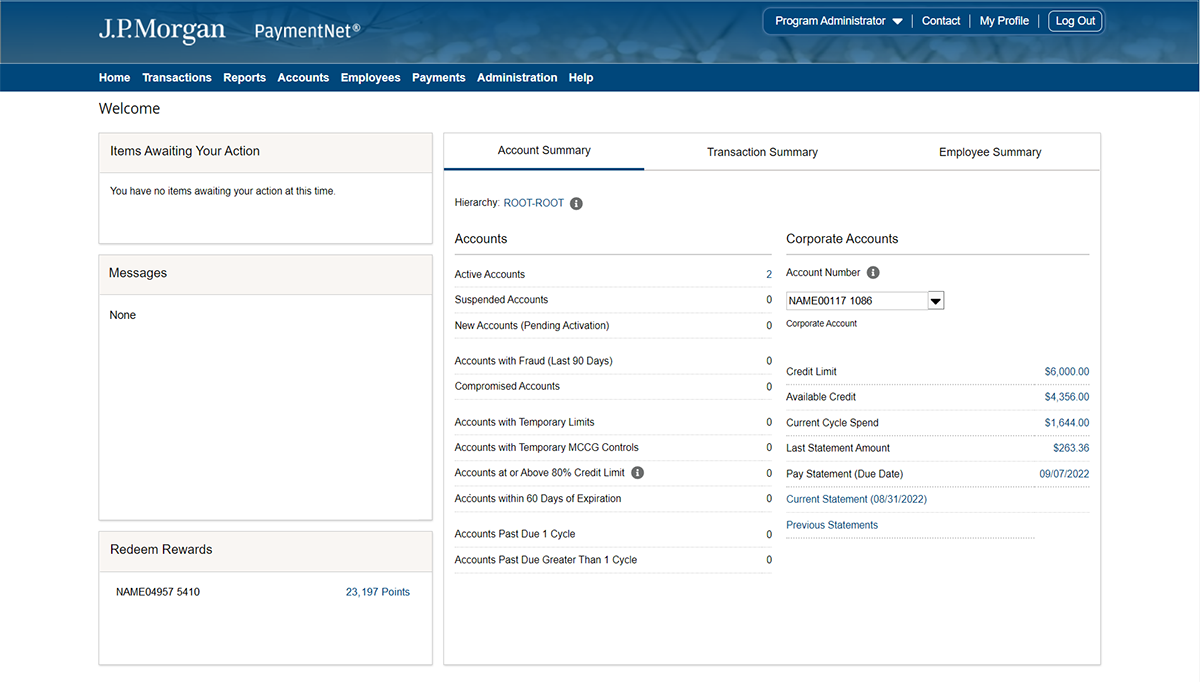View the Previous Statements link
This screenshot has height=682, width=1200.
click(x=832, y=525)
